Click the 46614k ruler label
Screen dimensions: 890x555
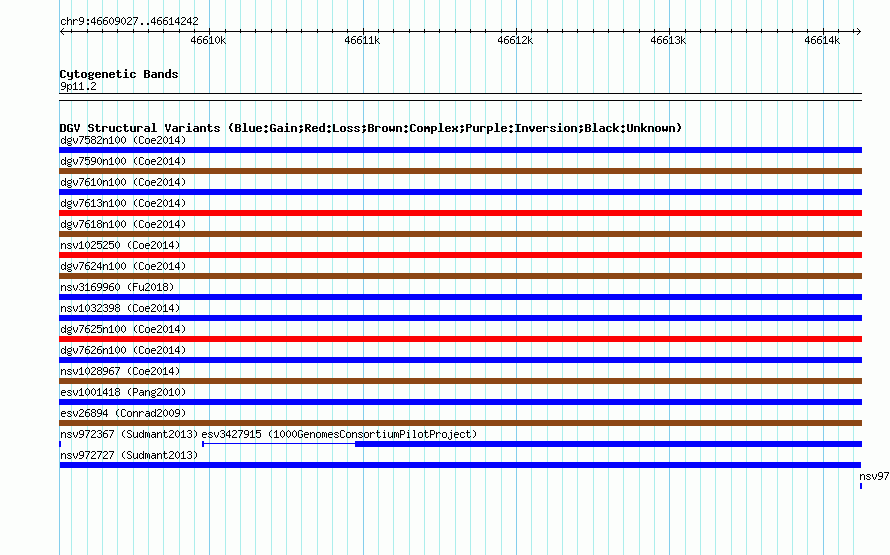(822, 40)
